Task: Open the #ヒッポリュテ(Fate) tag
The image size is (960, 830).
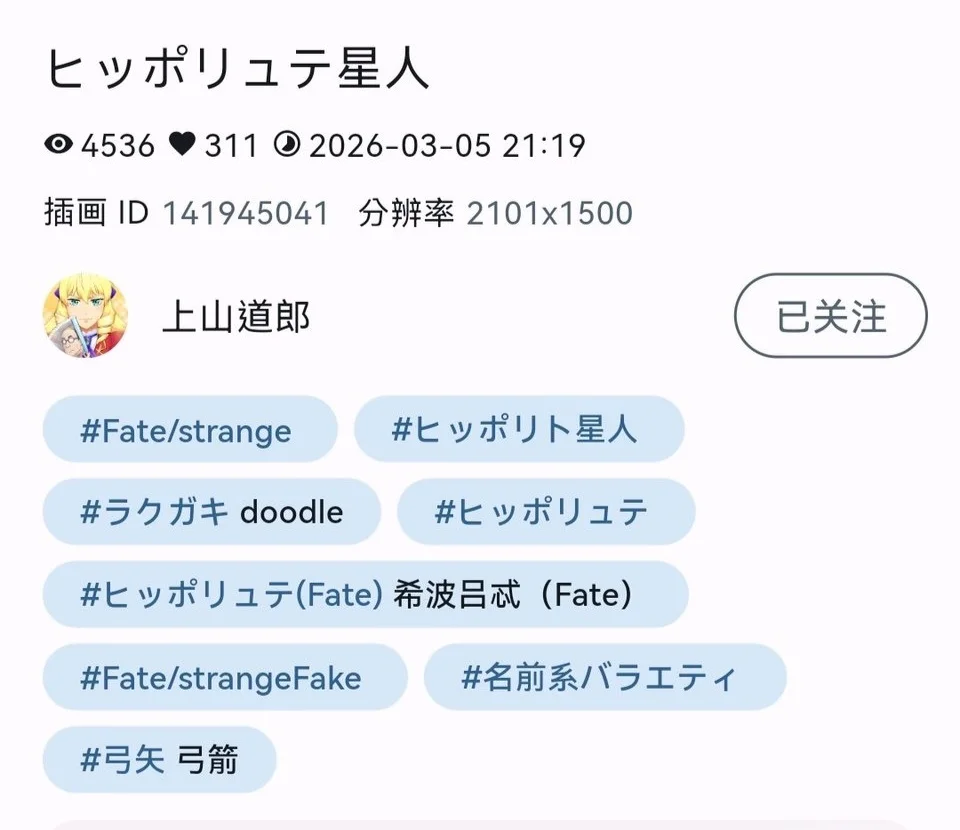Action: (364, 595)
